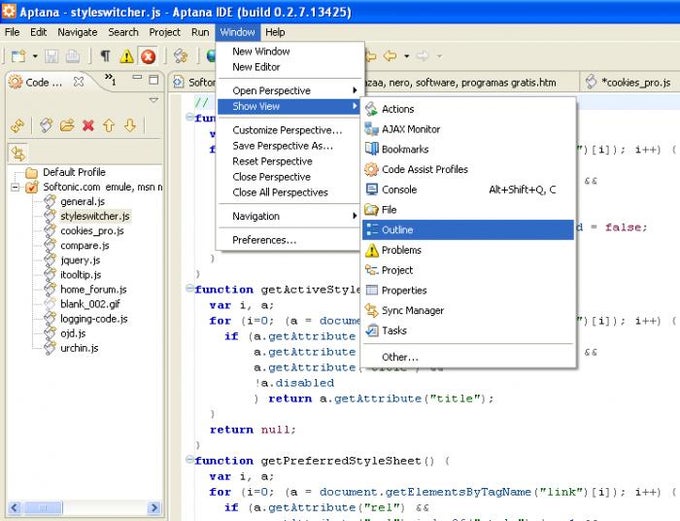The image size is (680, 521).
Task: Click the red X delete profile icon
Action: [88, 125]
